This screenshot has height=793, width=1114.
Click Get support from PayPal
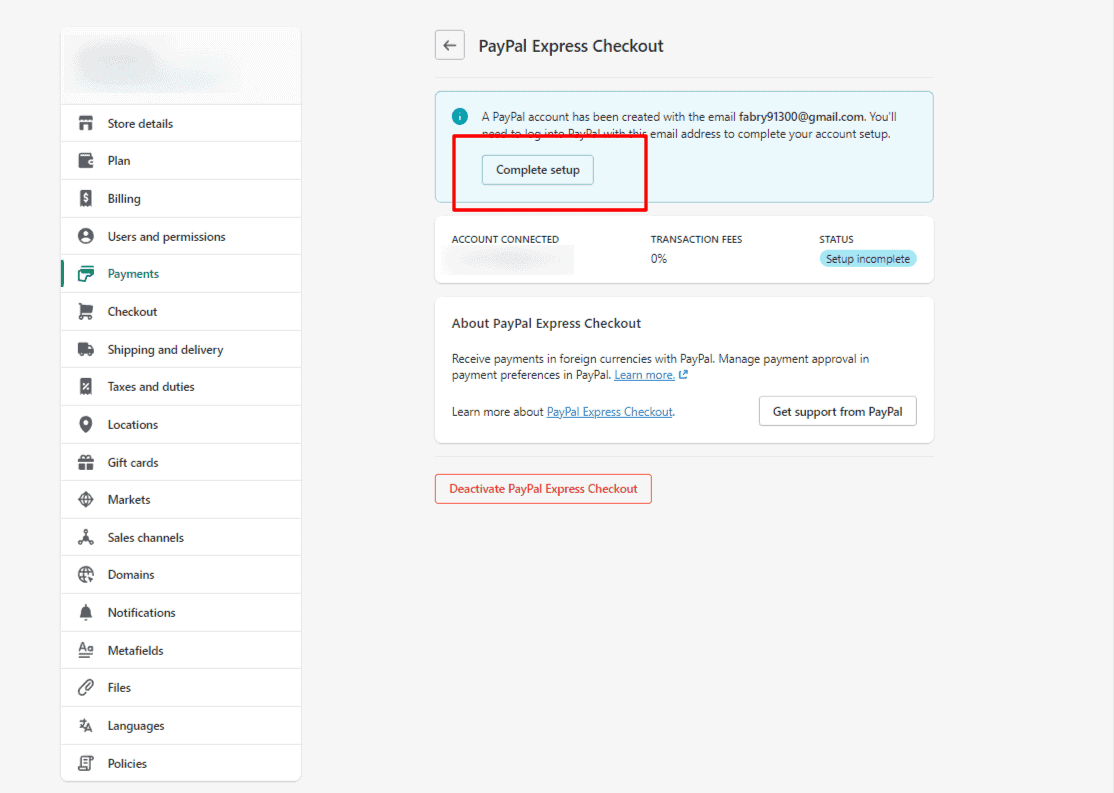point(837,411)
